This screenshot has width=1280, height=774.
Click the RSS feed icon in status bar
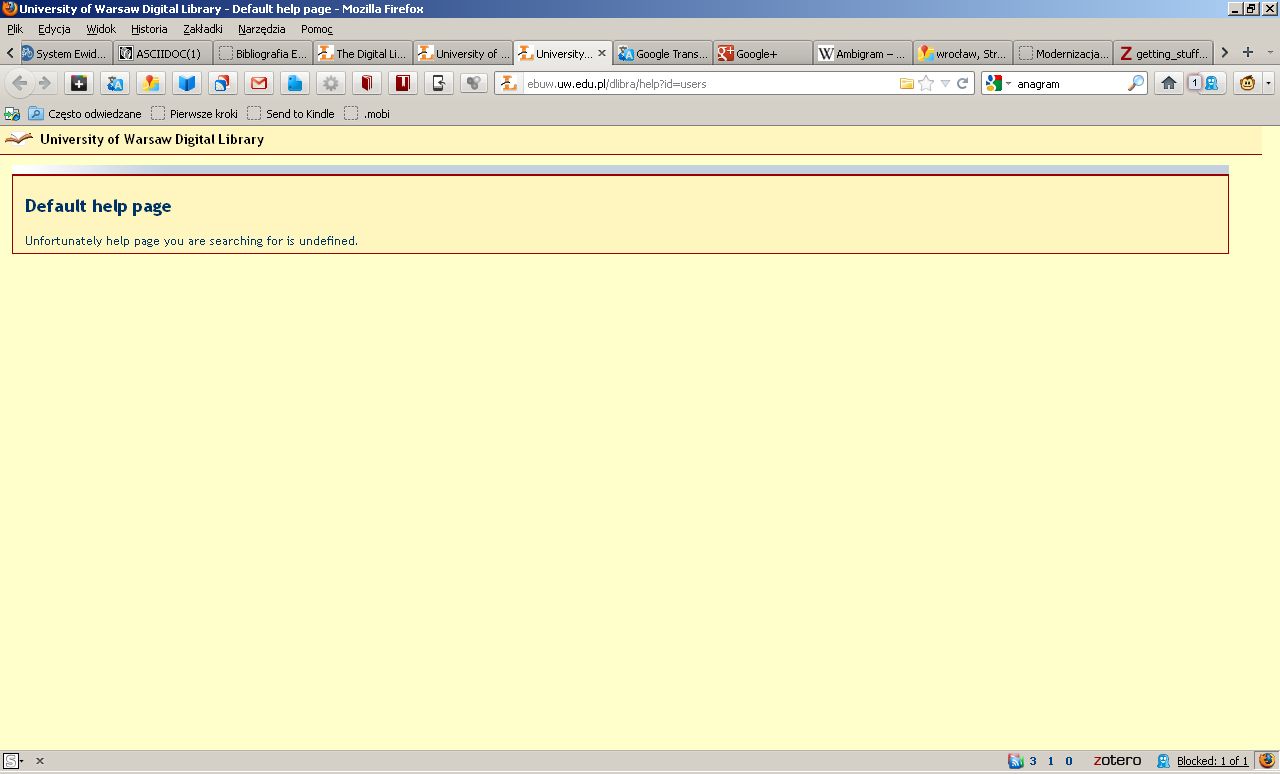[1015, 761]
